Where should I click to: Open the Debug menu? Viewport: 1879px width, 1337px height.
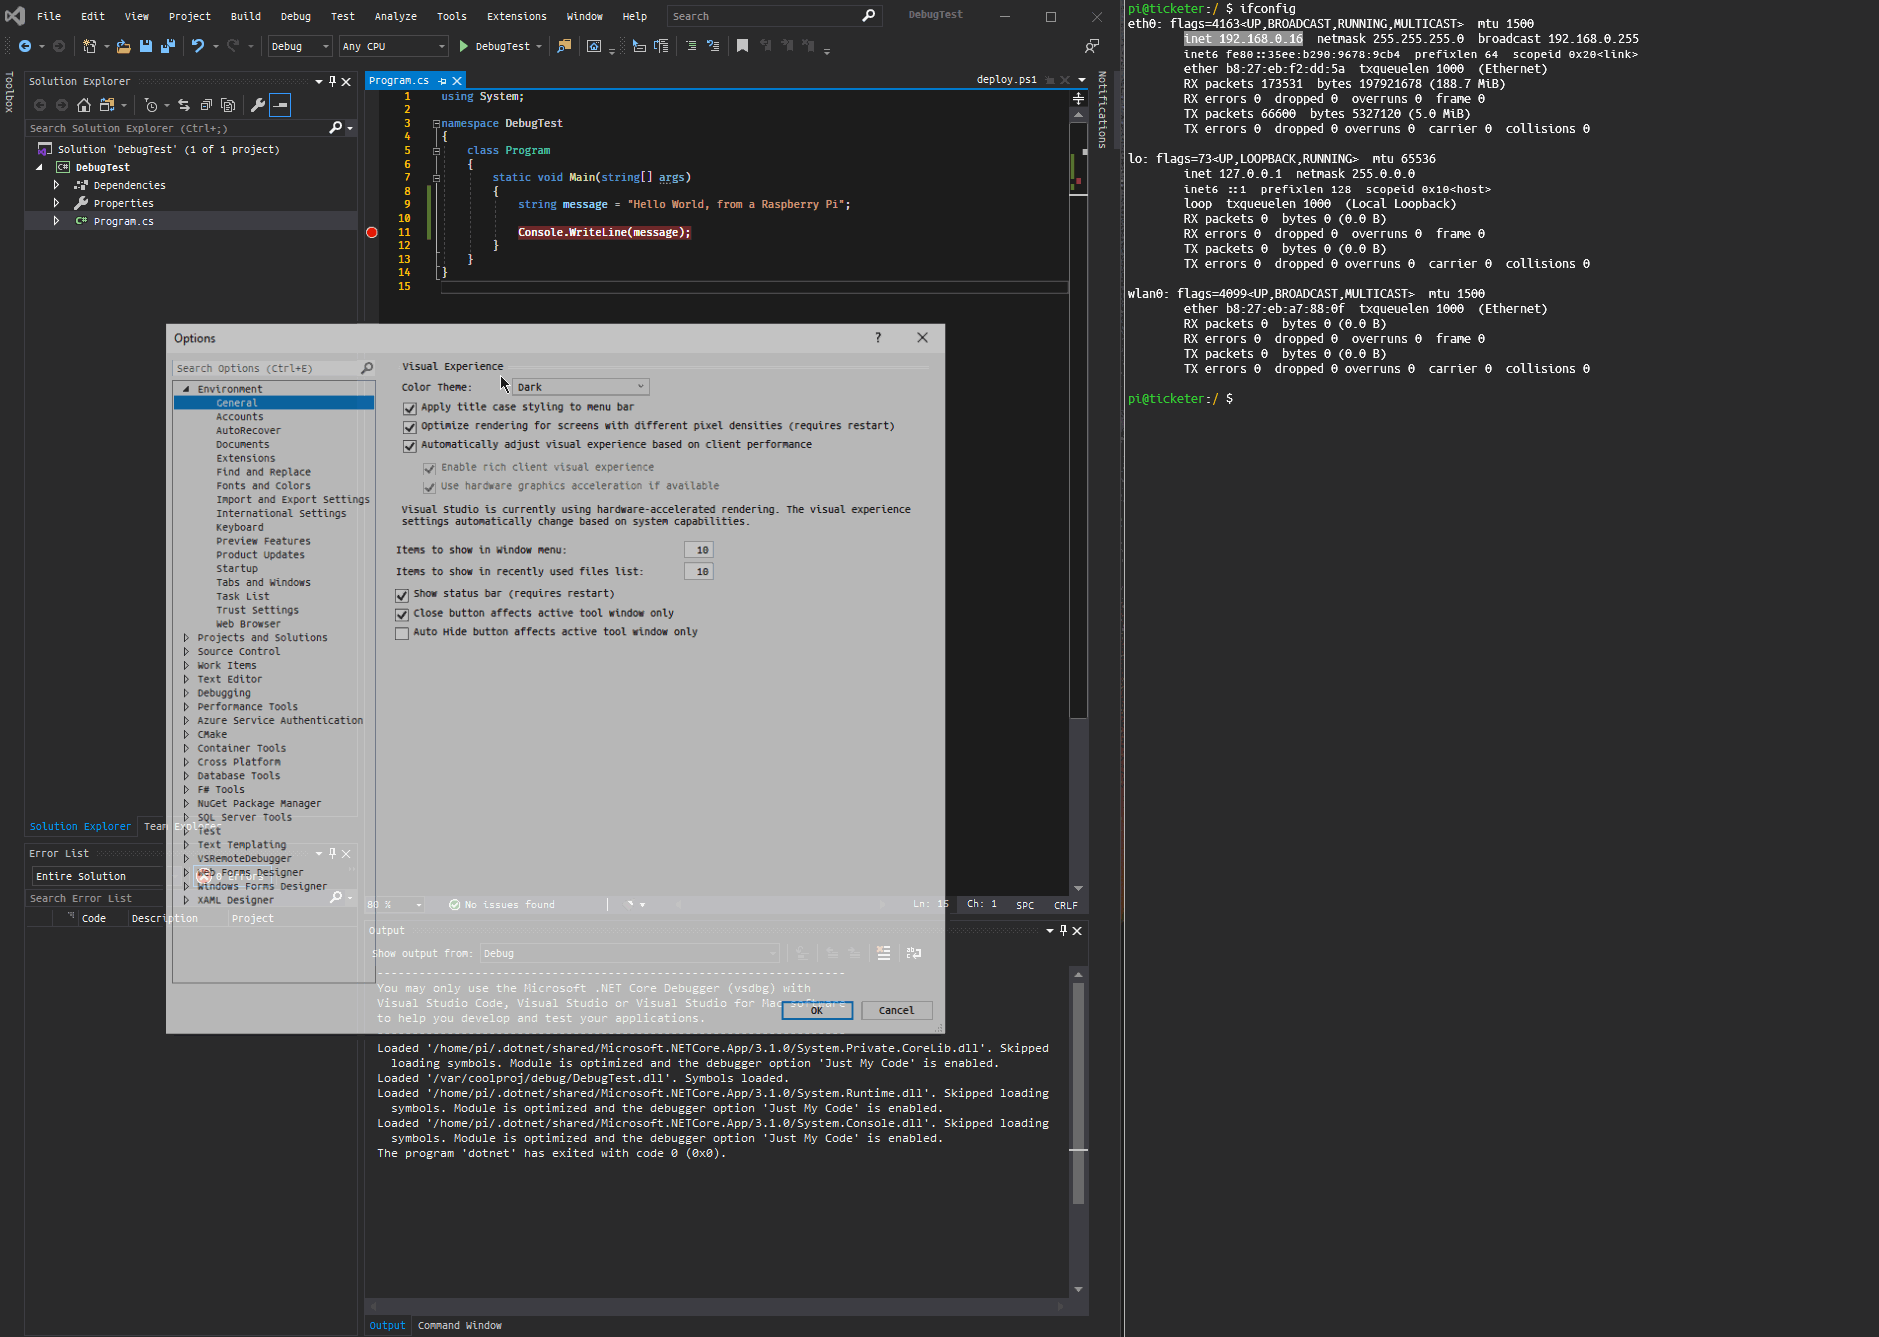click(x=295, y=16)
